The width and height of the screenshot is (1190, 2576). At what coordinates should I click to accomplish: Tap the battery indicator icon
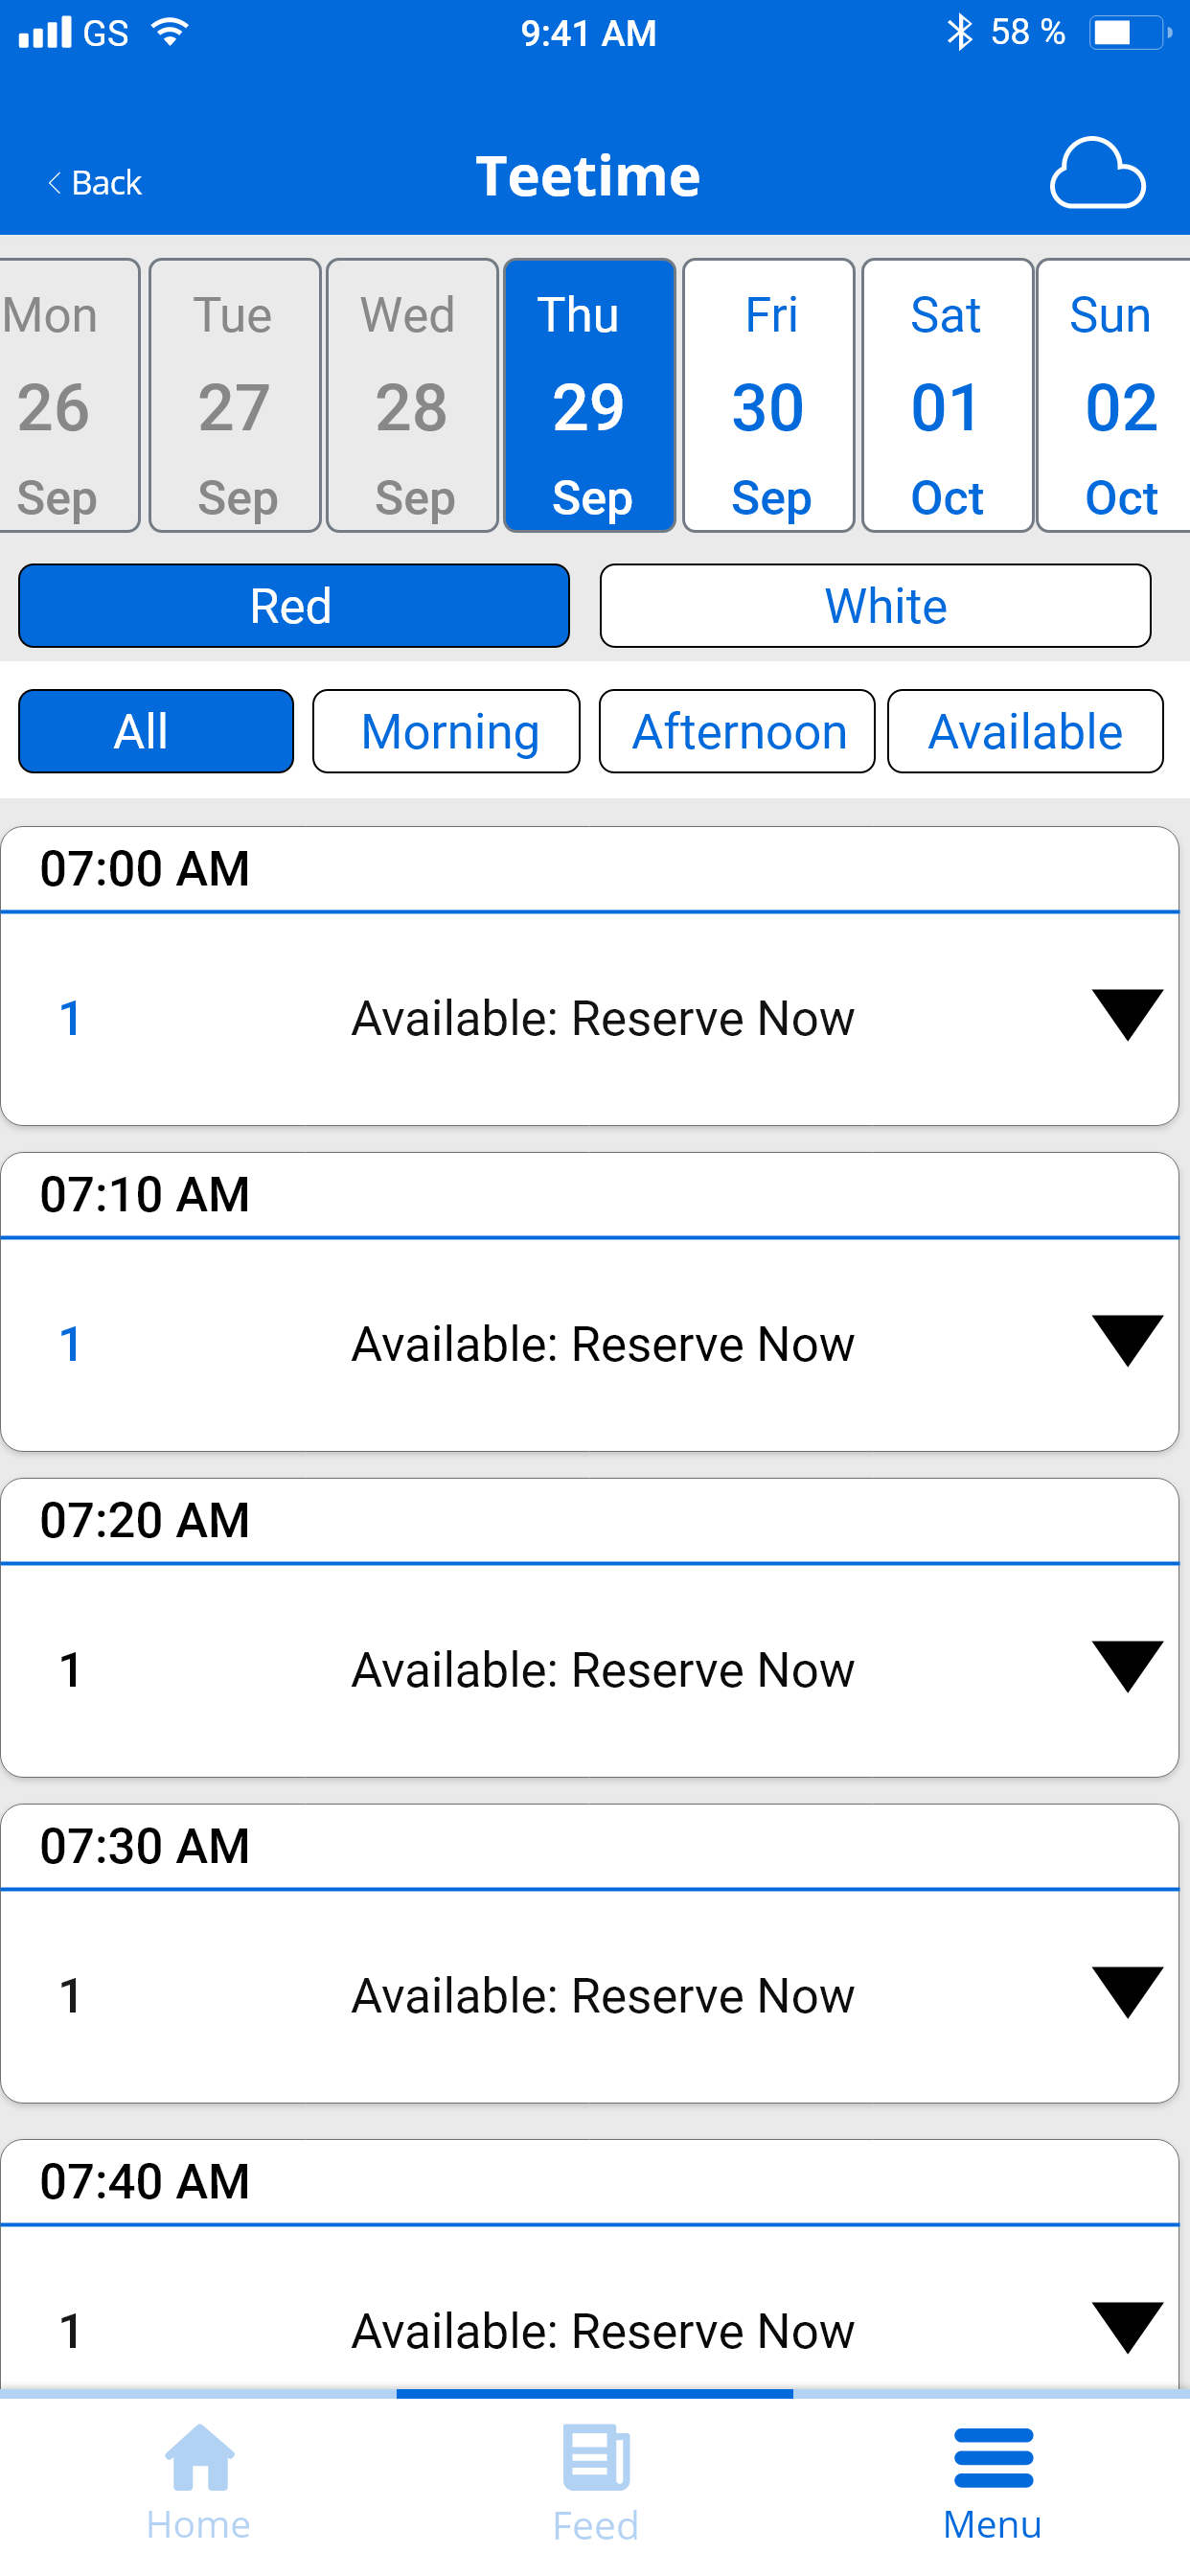click(x=1130, y=33)
